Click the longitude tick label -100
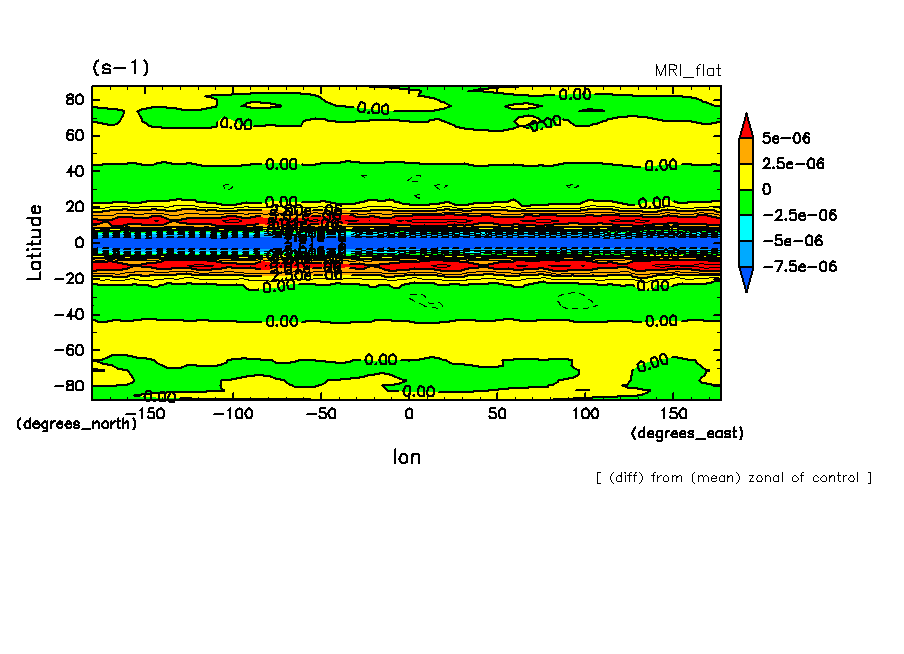Viewport: 904px width, 654px height. [233, 414]
